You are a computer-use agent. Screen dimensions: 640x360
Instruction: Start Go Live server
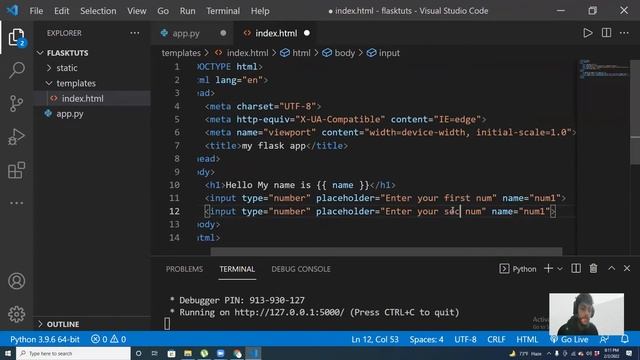570,339
